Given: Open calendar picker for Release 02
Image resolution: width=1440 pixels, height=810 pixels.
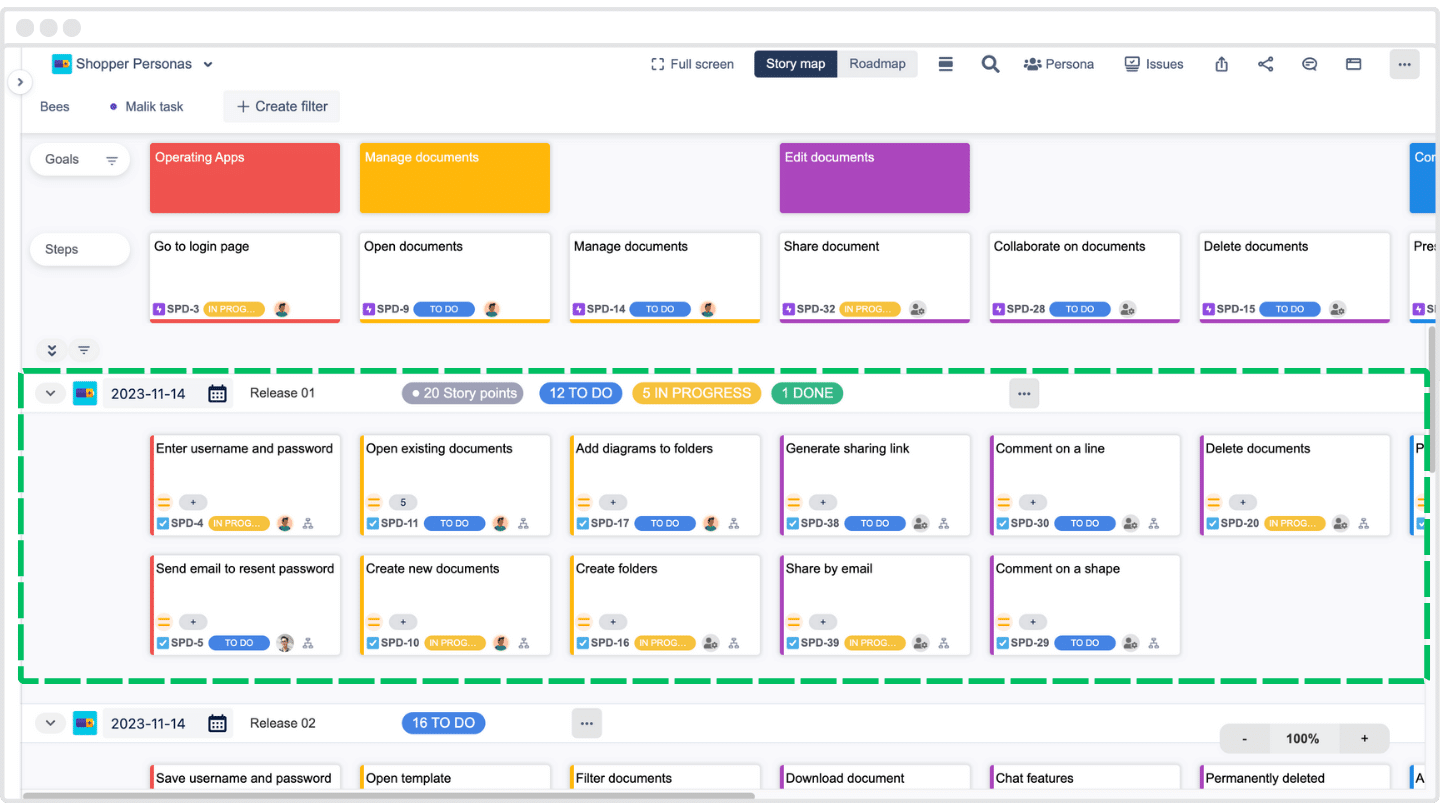Looking at the screenshot, I should click(217, 724).
